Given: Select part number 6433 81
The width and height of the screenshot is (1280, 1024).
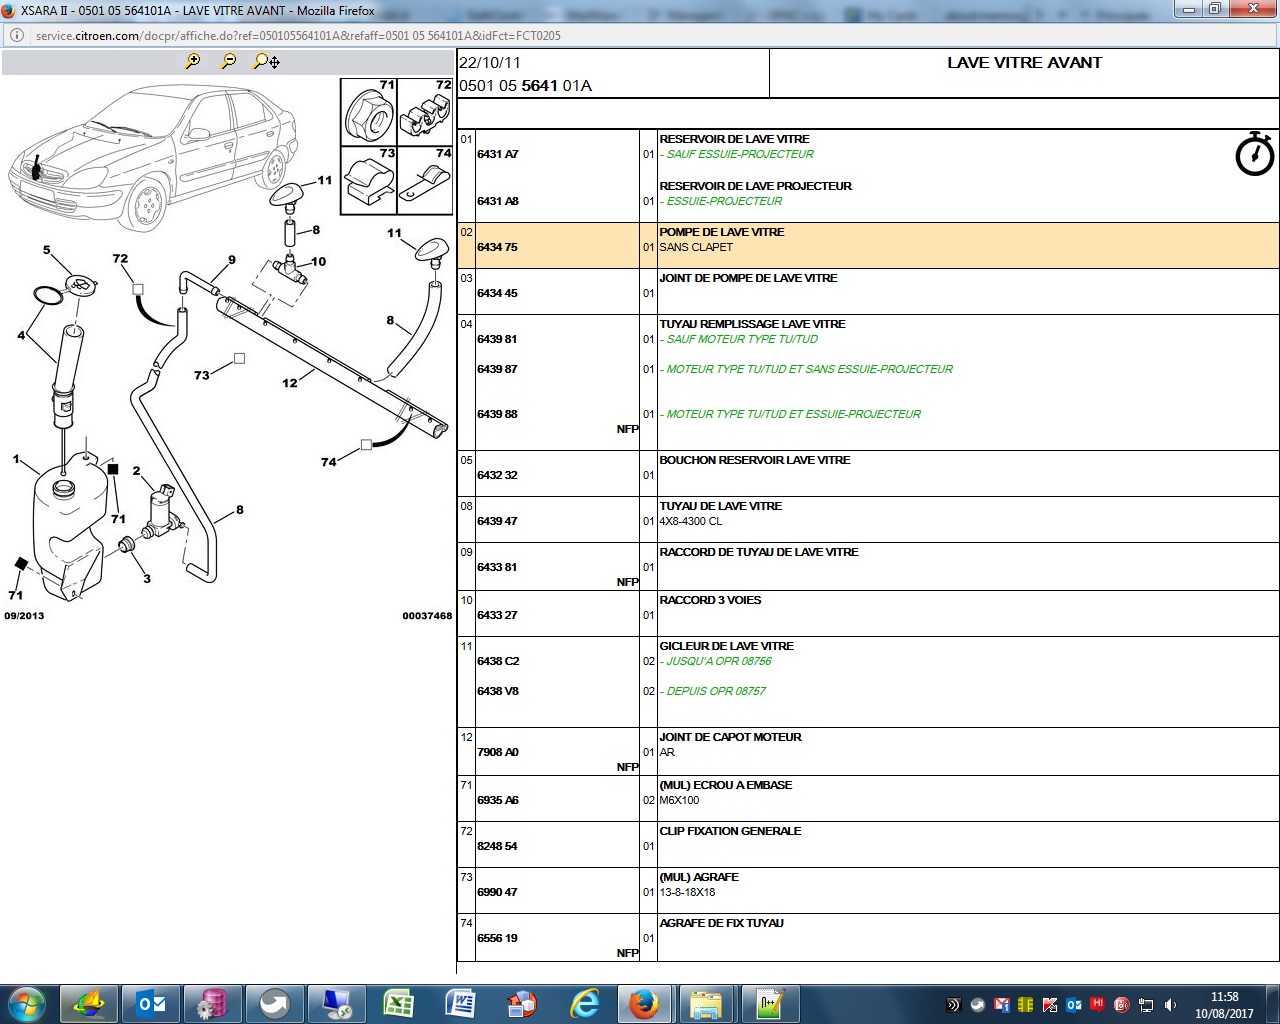Looking at the screenshot, I should click(497, 567).
